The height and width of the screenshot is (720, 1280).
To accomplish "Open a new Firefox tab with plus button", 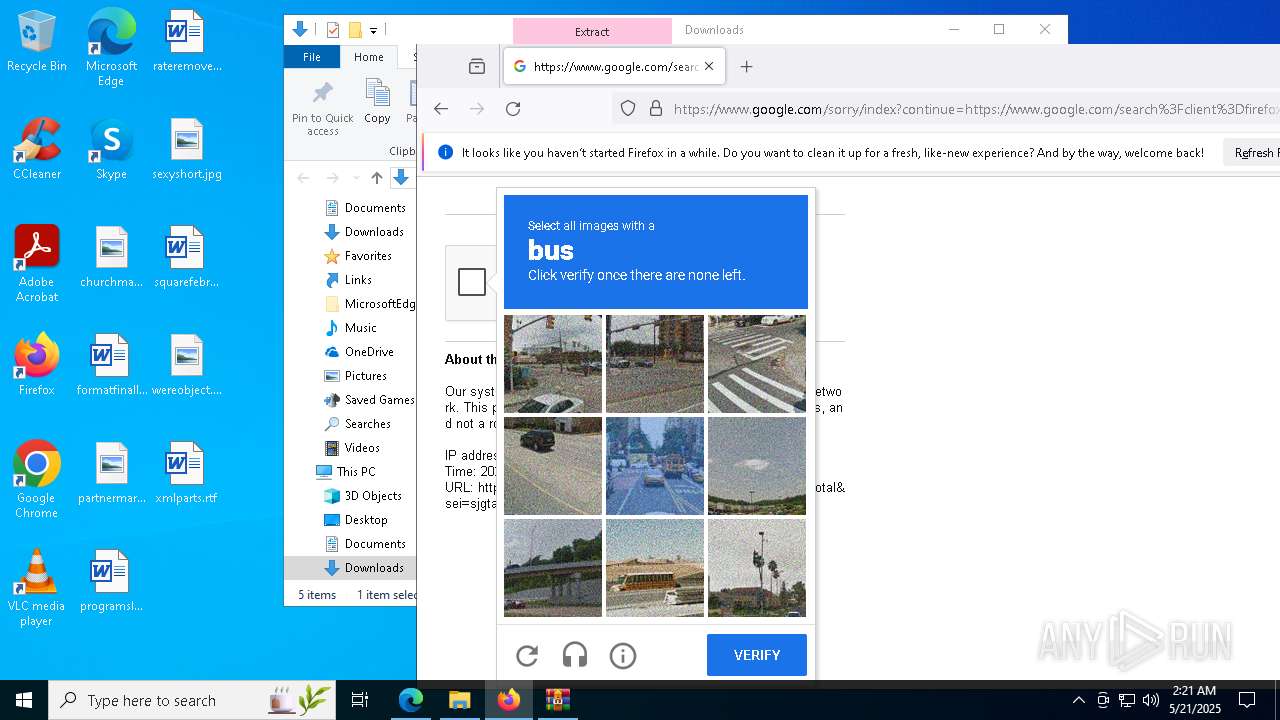I will [746, 67].
